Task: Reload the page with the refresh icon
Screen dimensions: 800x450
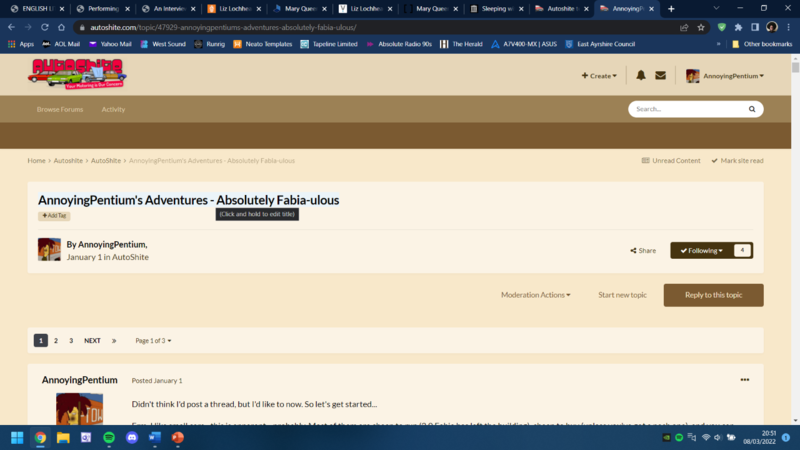Action: (45, 27)
